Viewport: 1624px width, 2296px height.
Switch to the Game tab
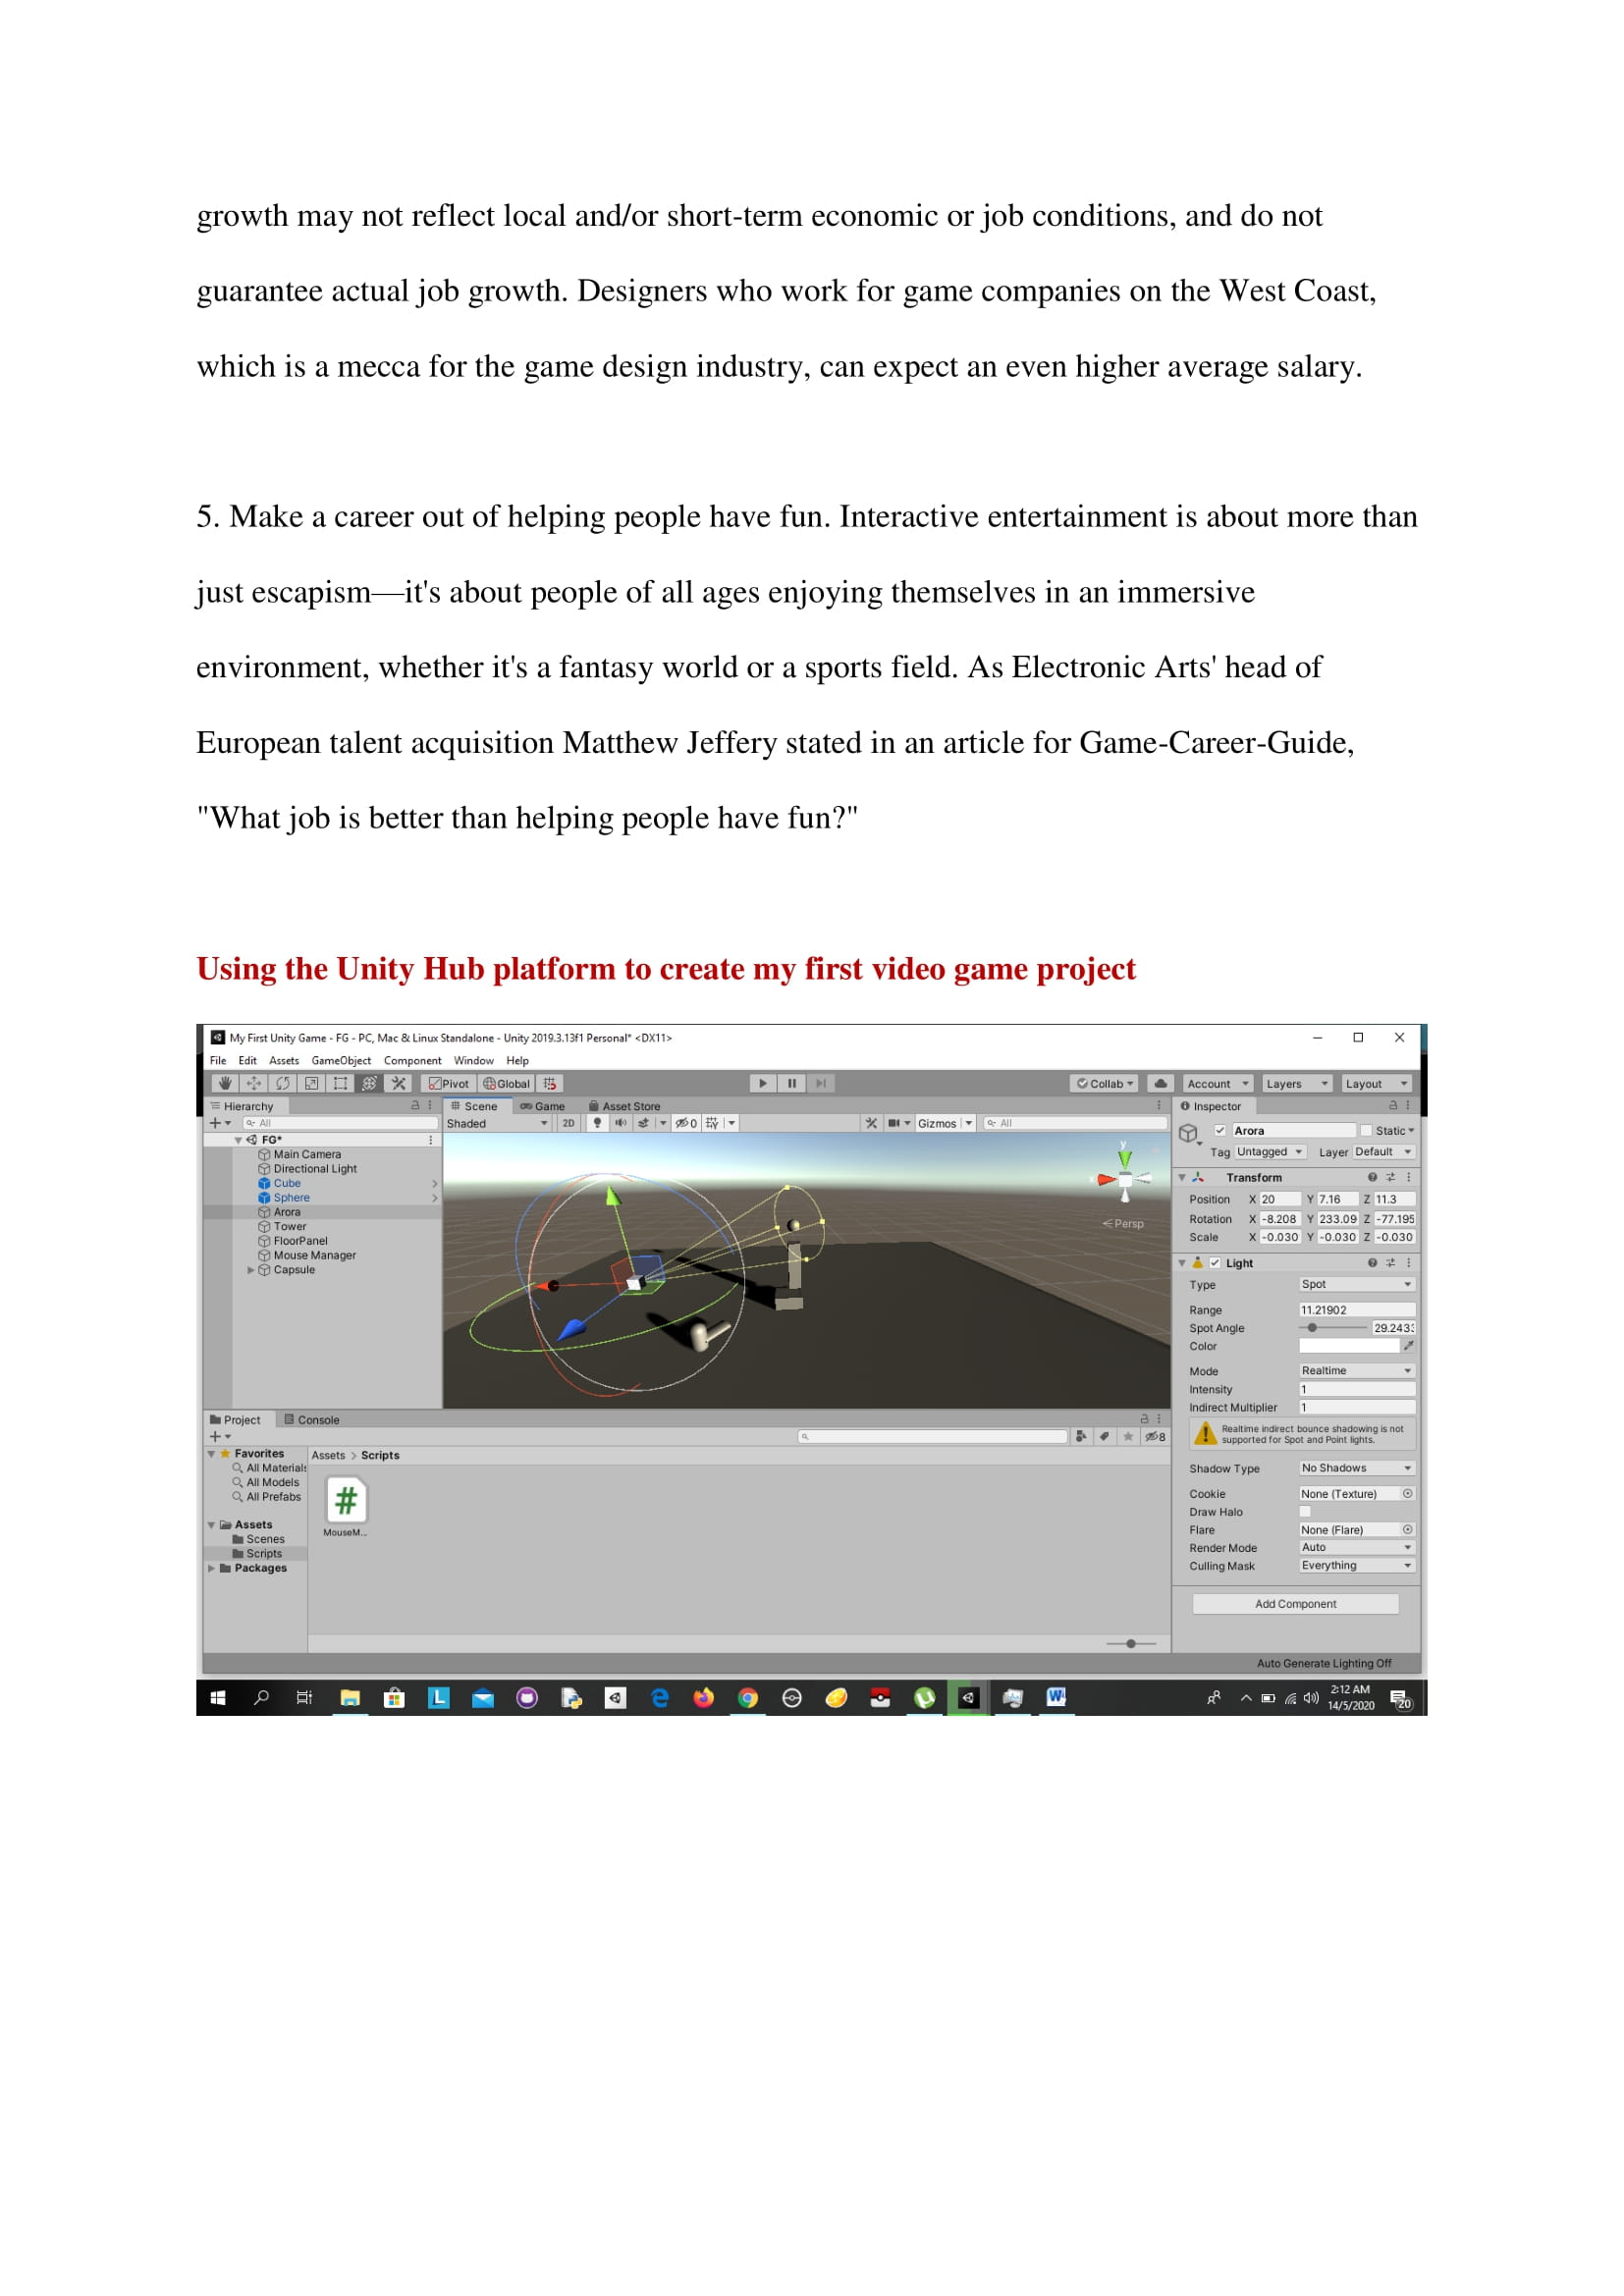pos(543,1106)
